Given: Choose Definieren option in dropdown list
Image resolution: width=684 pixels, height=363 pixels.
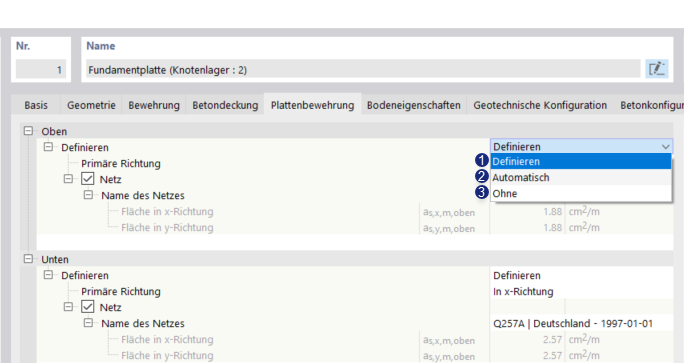Looking at the screenshot, I should coord(581,161).
